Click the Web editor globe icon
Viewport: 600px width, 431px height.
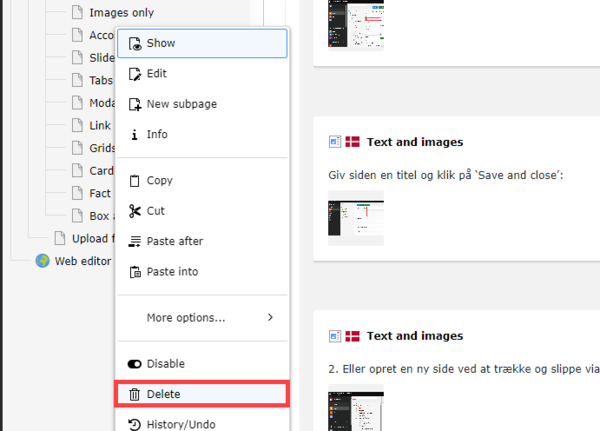click(42, 261)
